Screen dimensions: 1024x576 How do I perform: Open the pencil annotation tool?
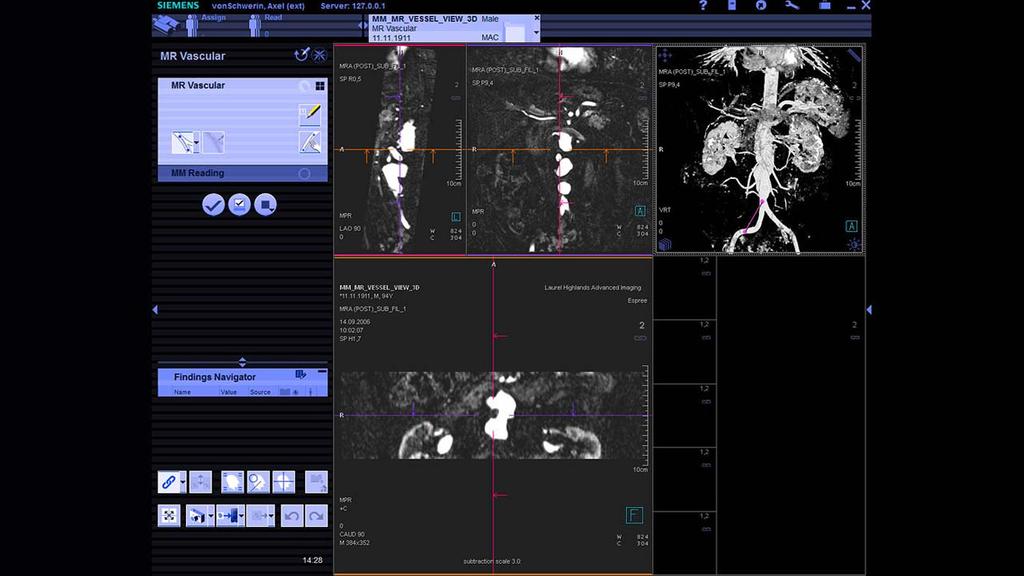point(311,113)
